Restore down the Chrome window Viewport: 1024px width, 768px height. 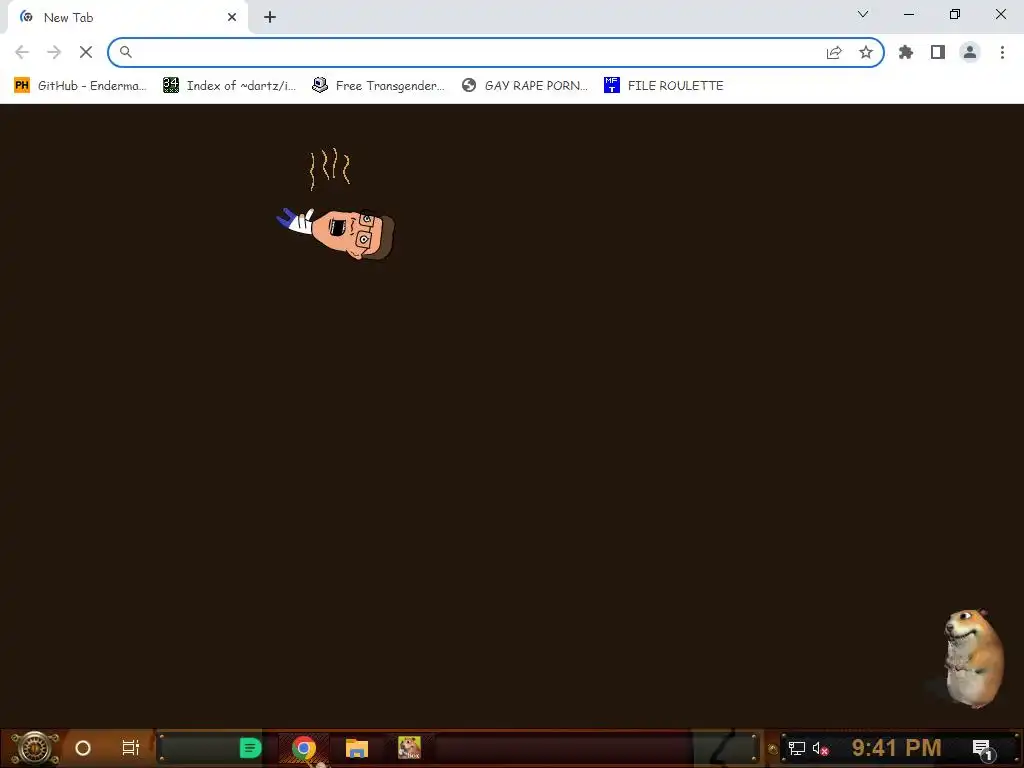tap(955, 14)
